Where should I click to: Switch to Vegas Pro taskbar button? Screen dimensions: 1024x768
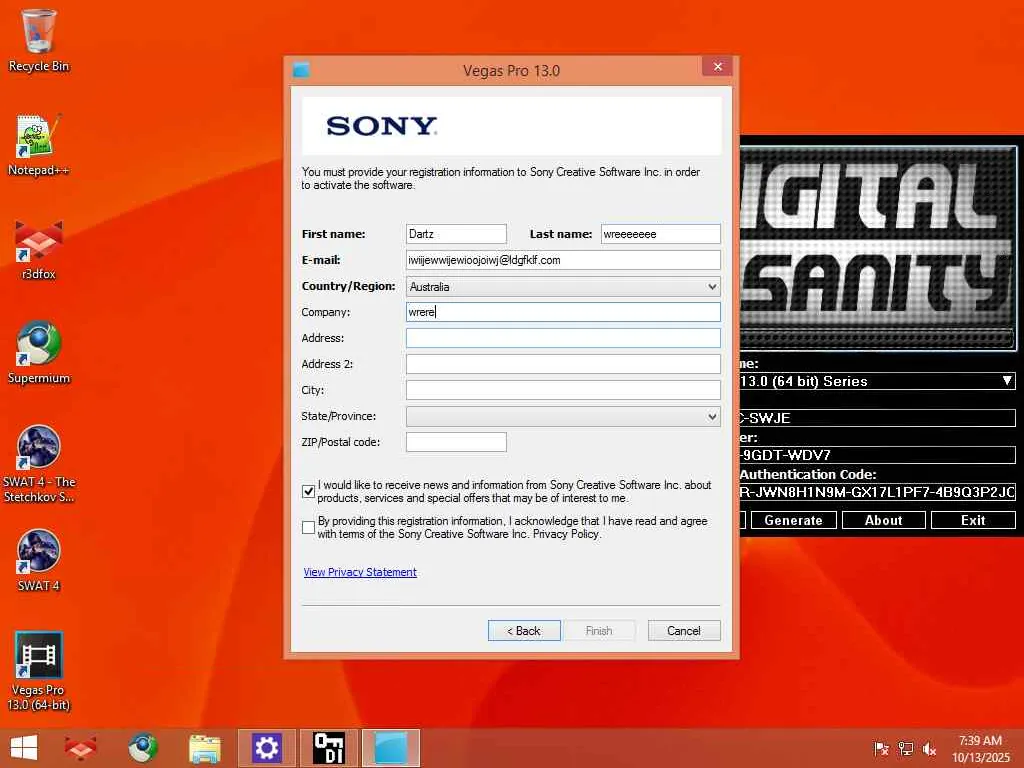pos(391,748)
